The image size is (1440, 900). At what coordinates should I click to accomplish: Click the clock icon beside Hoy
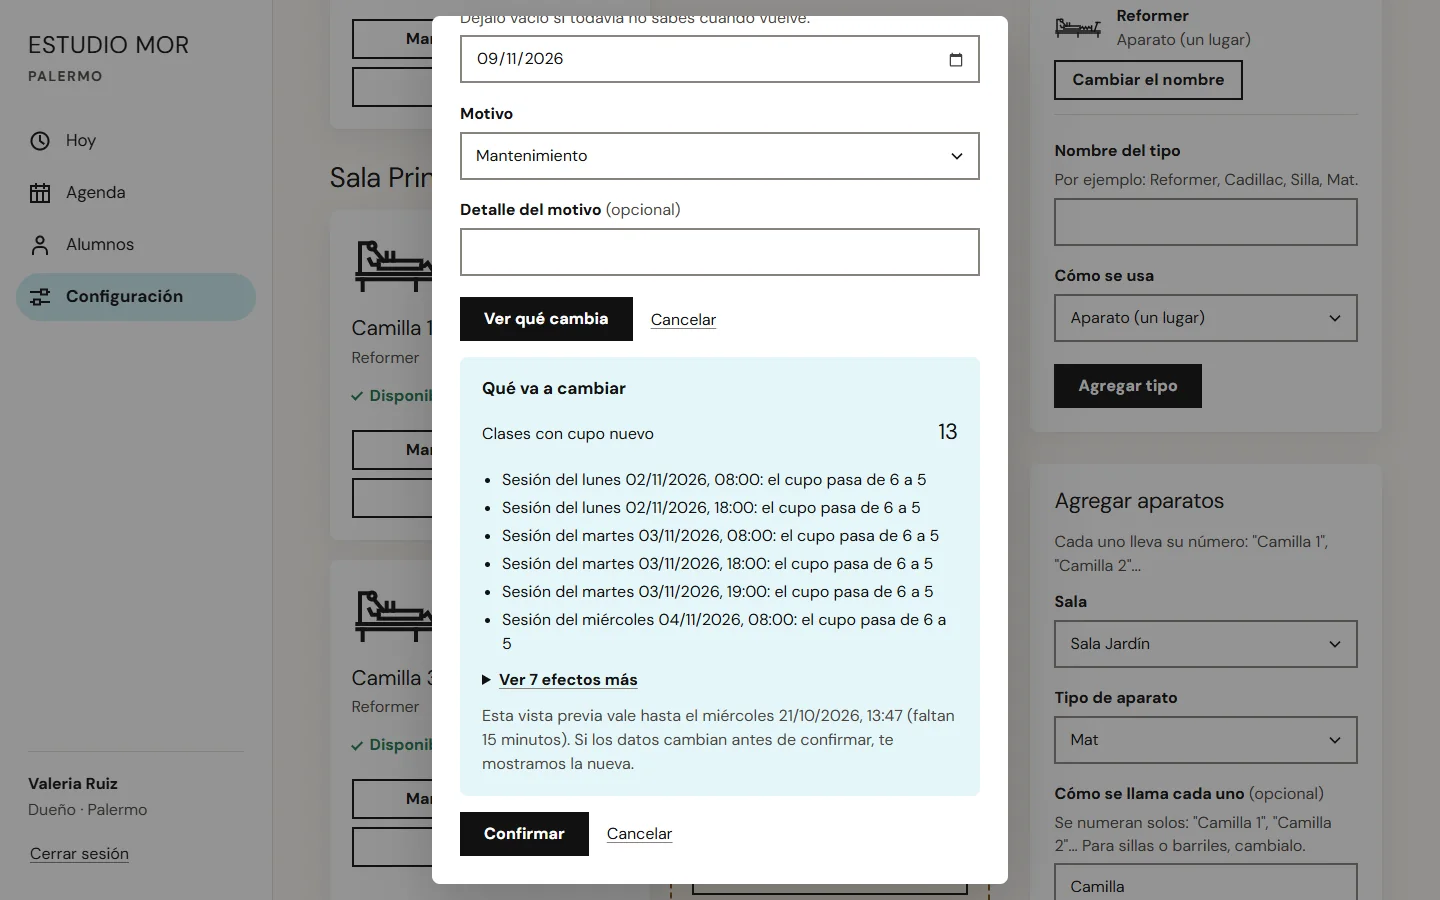[x=40, y=141]
